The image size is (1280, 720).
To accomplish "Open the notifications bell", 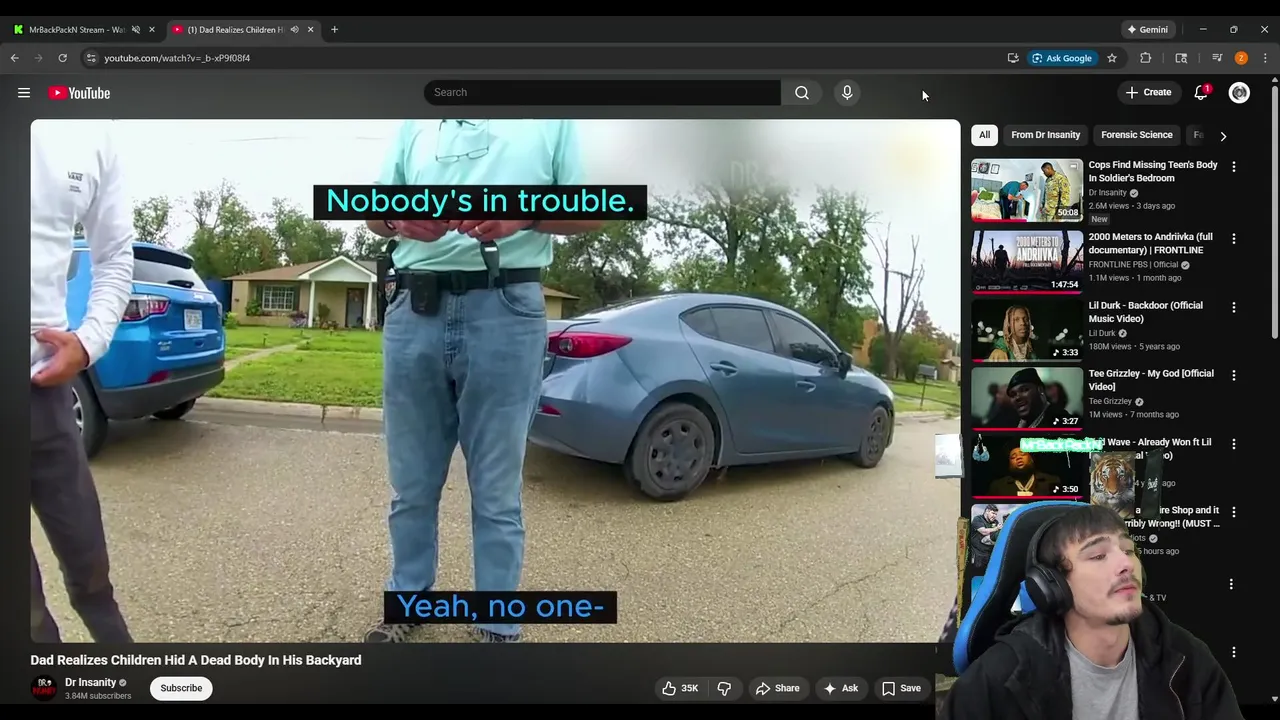I will 1201,93.
